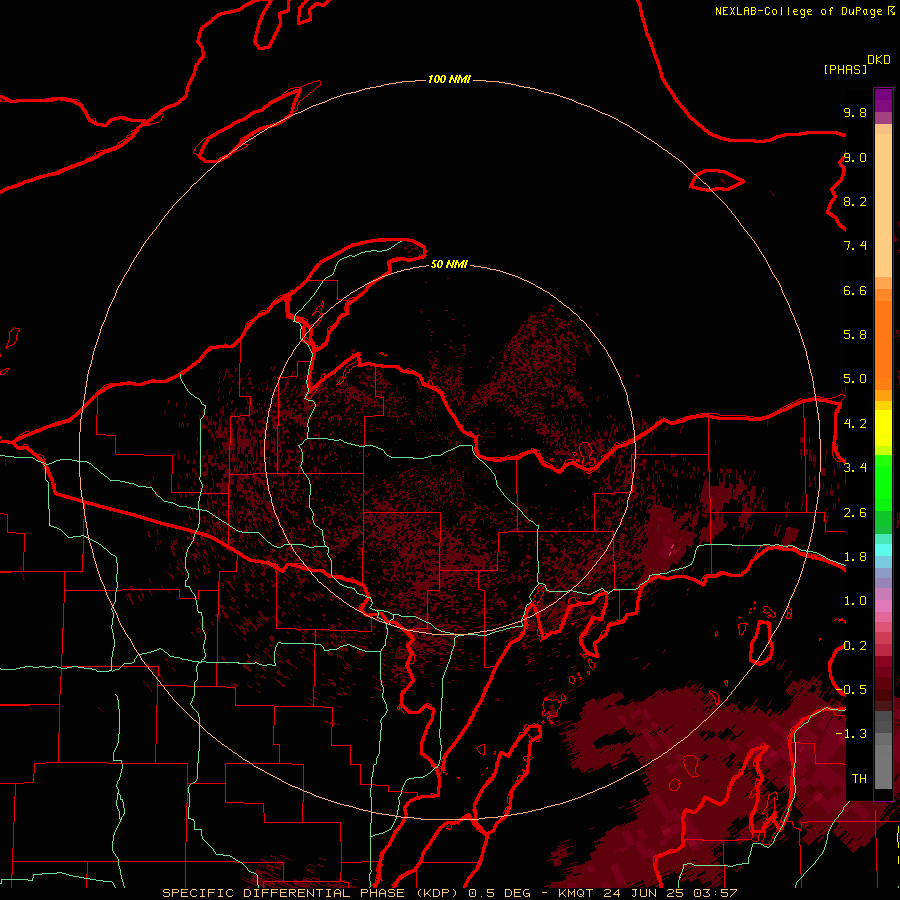Select the 0.2 value on the color scale
The height and width of the screenshot is (900, 900).
coord(855,646)
